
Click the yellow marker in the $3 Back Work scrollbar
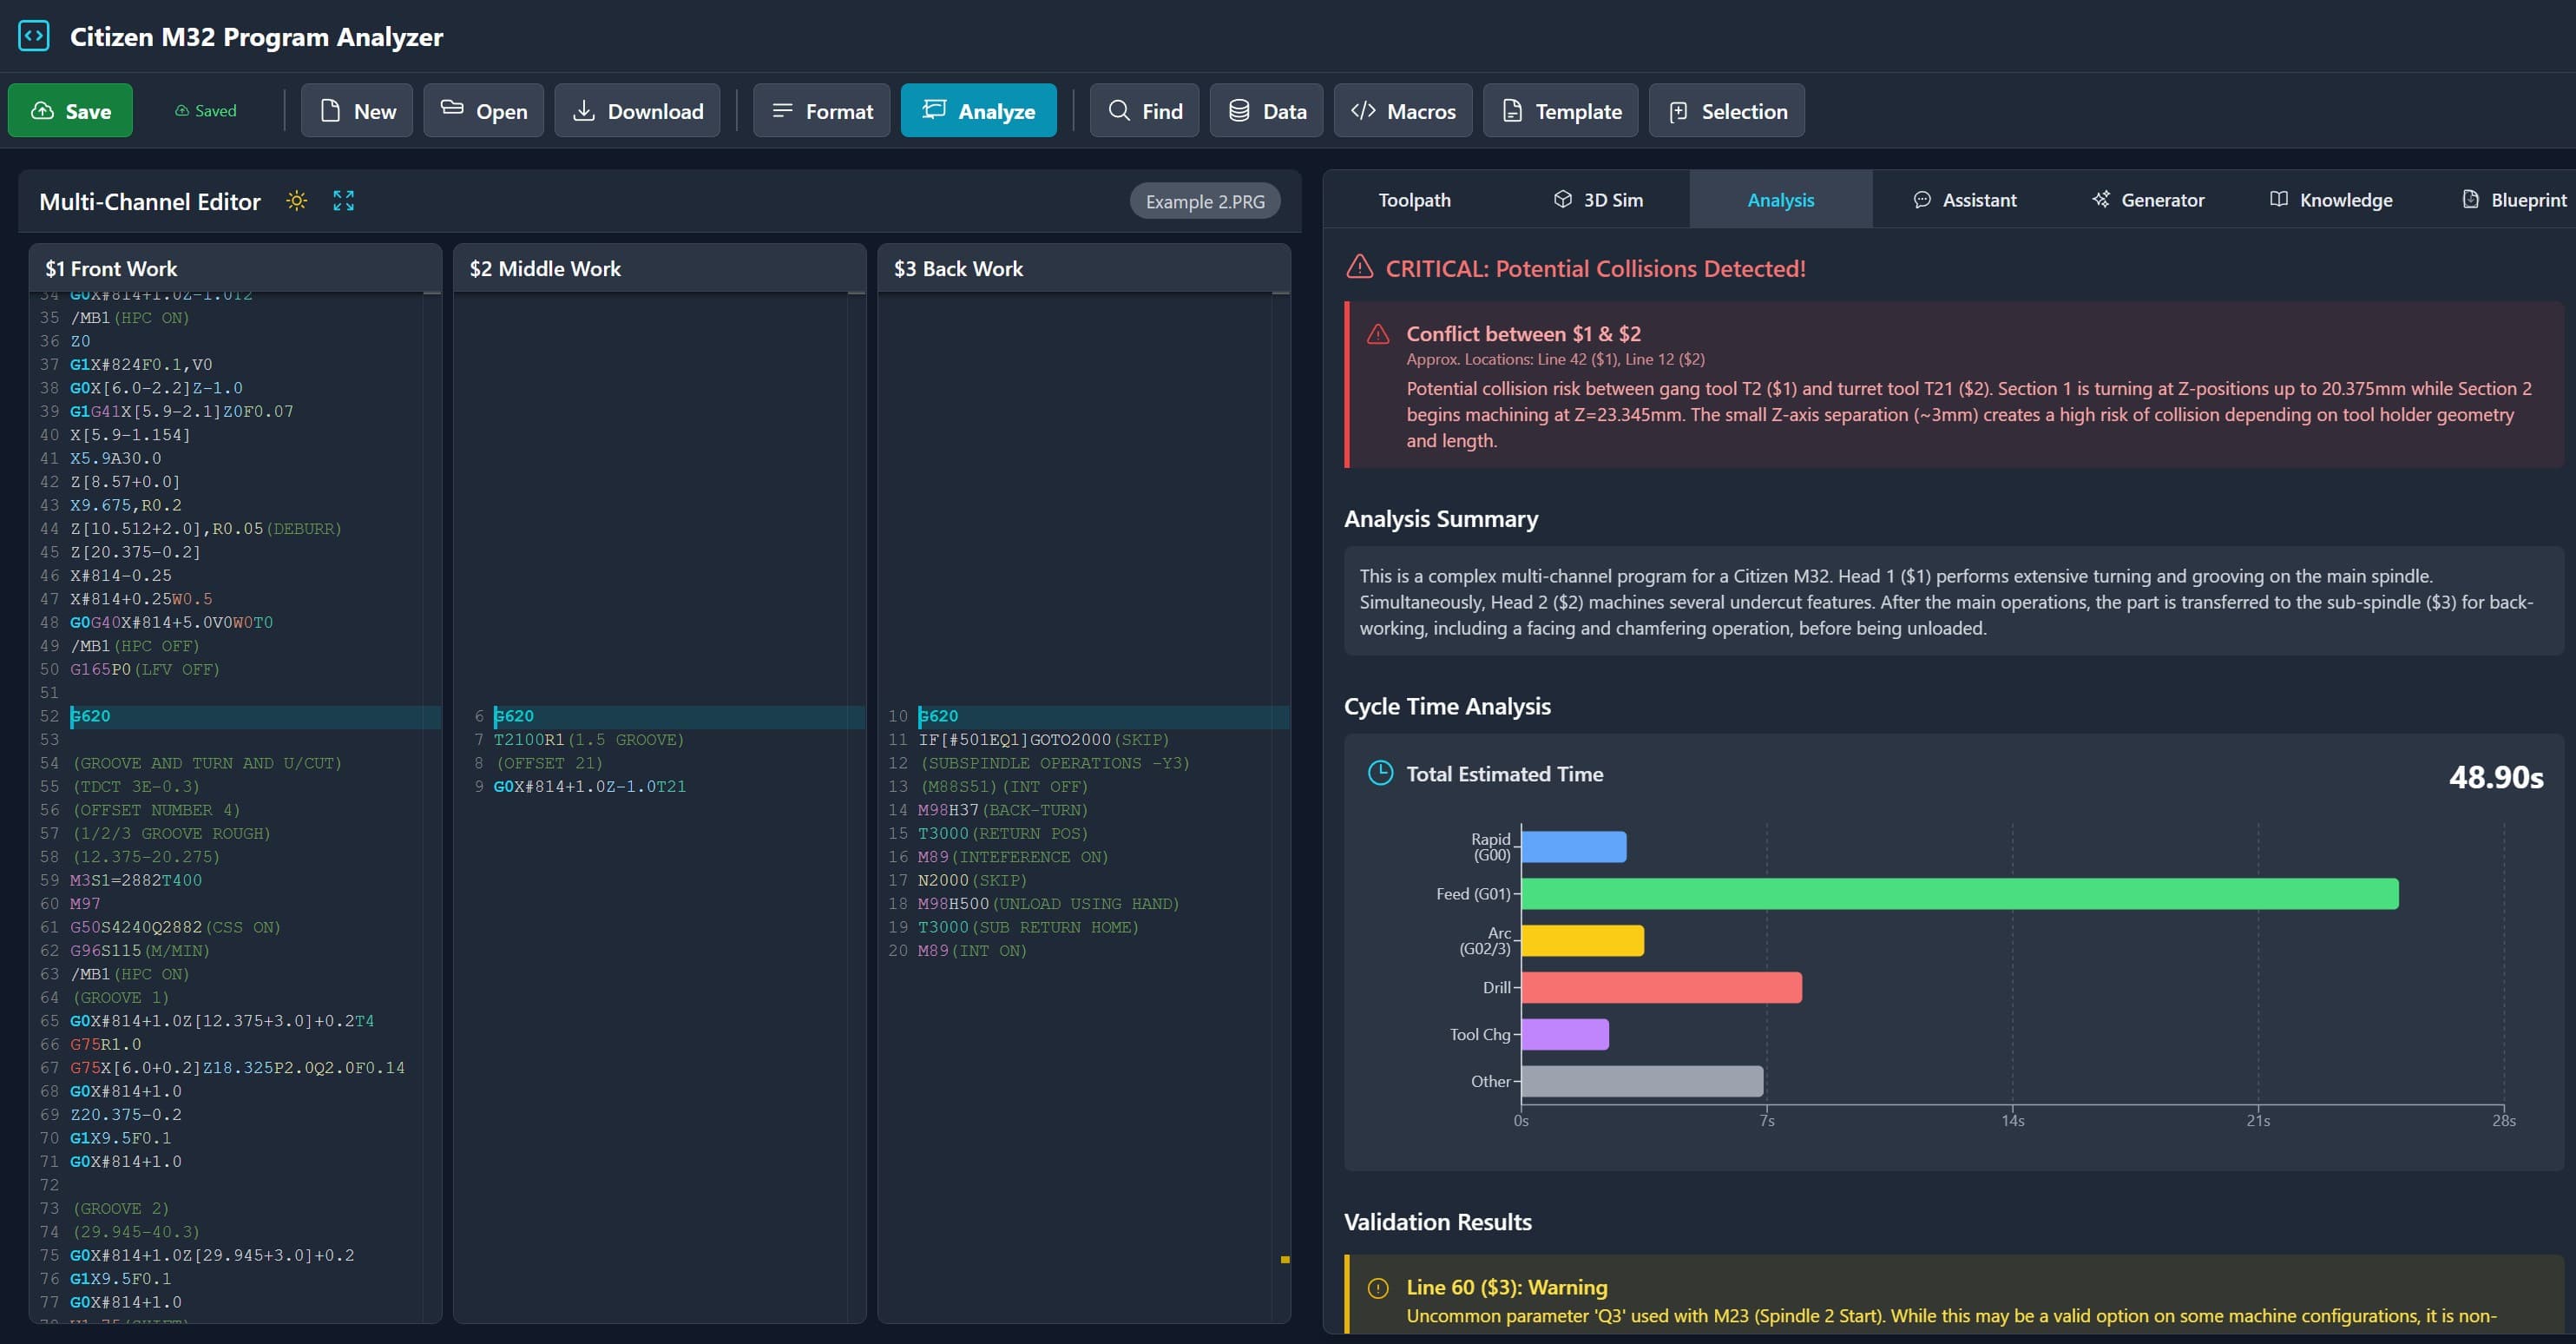click(x=1285, y=1260)
